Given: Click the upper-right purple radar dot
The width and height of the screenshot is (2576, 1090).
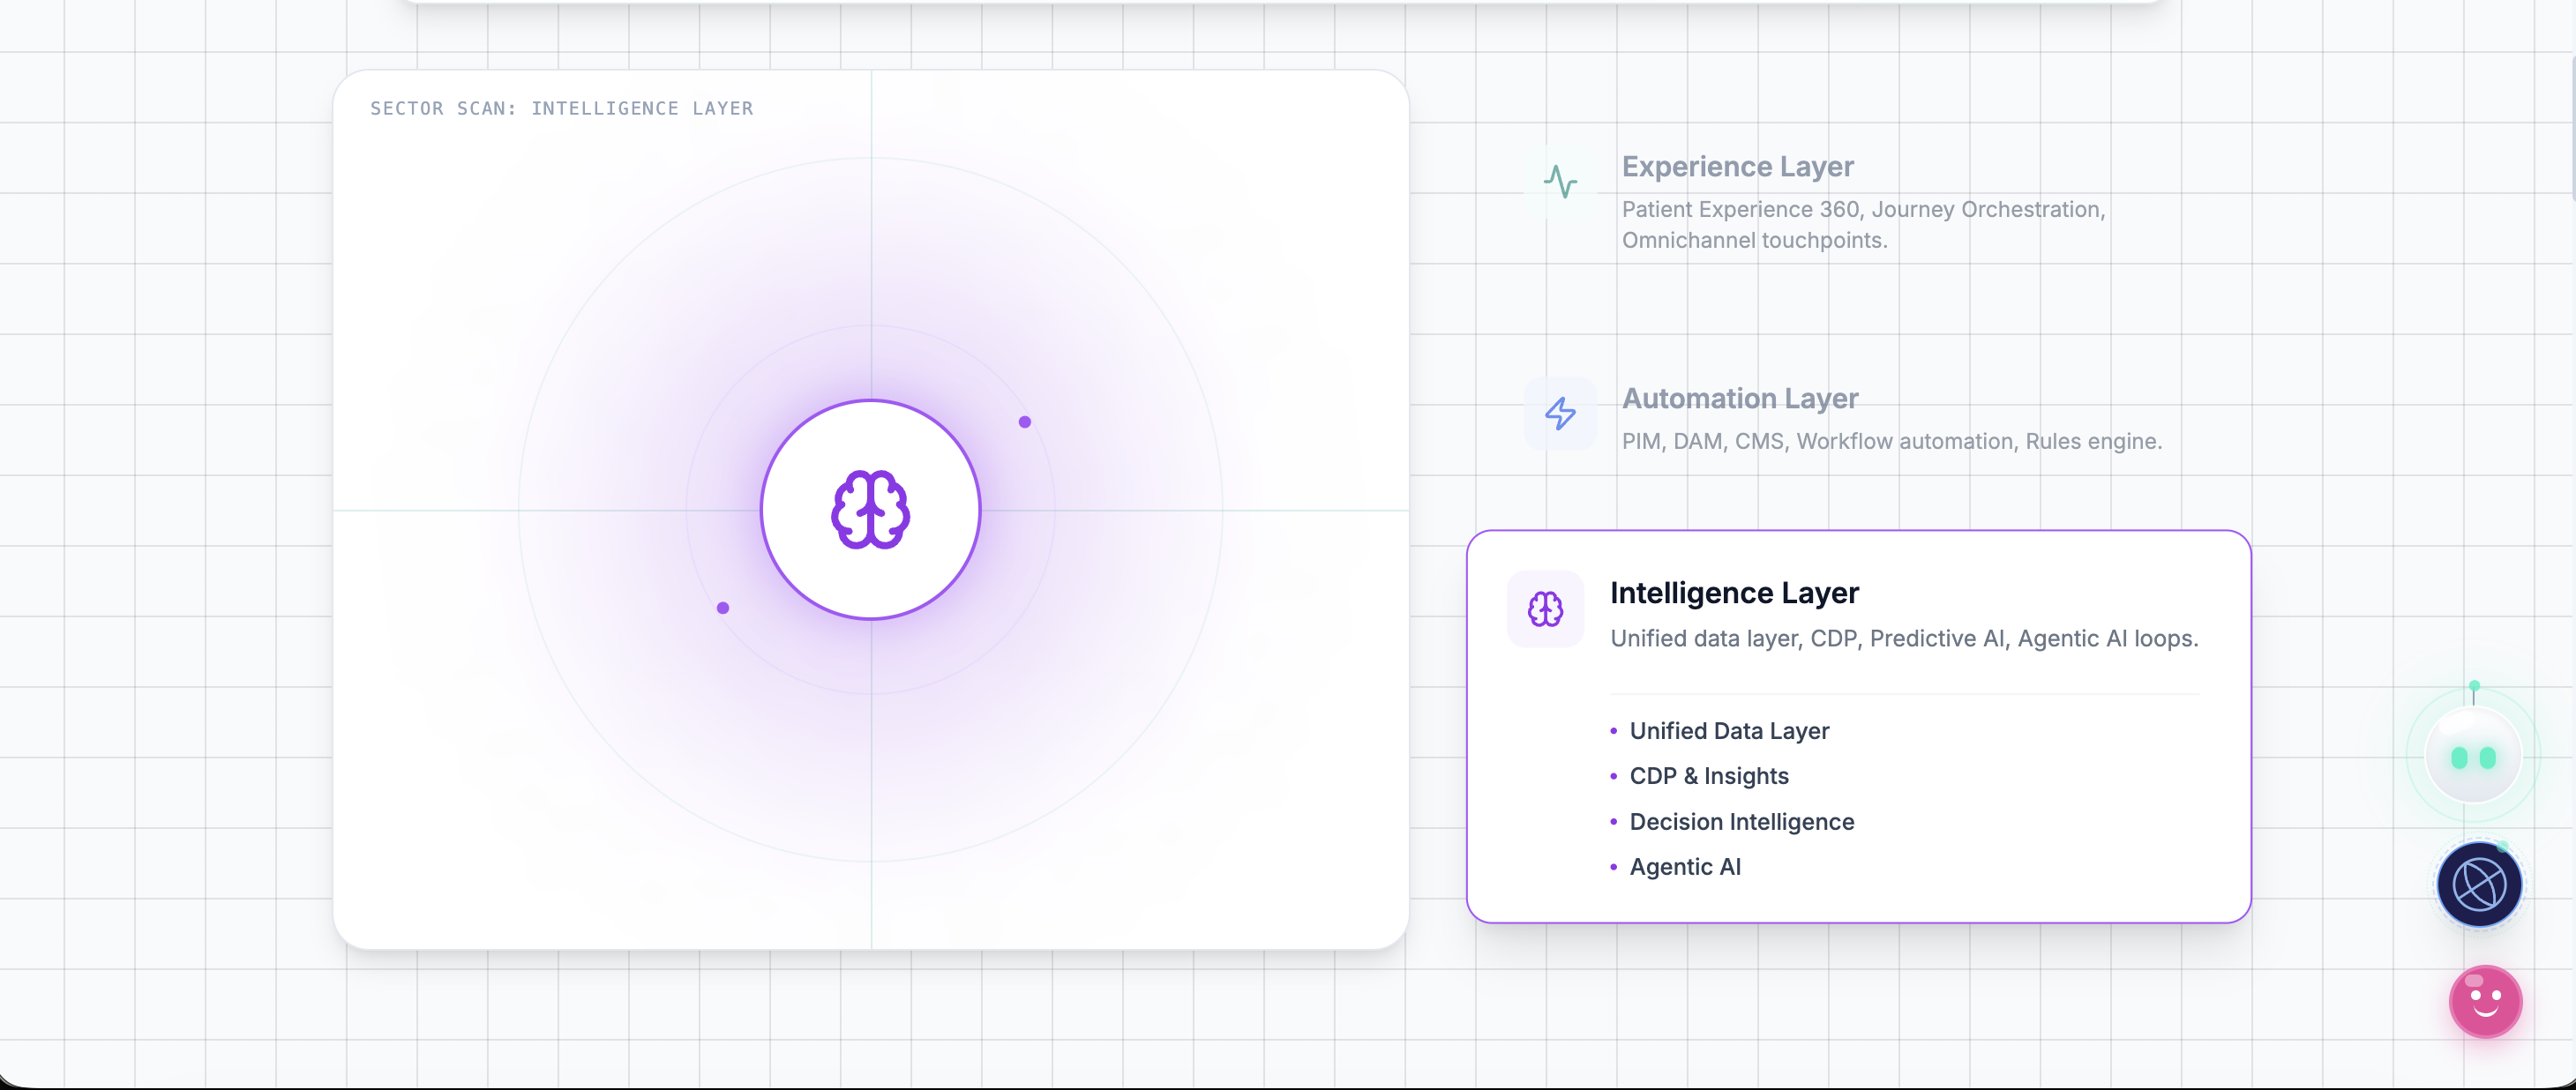Looking at the screenshot, I should click(x=1024, y=422).
